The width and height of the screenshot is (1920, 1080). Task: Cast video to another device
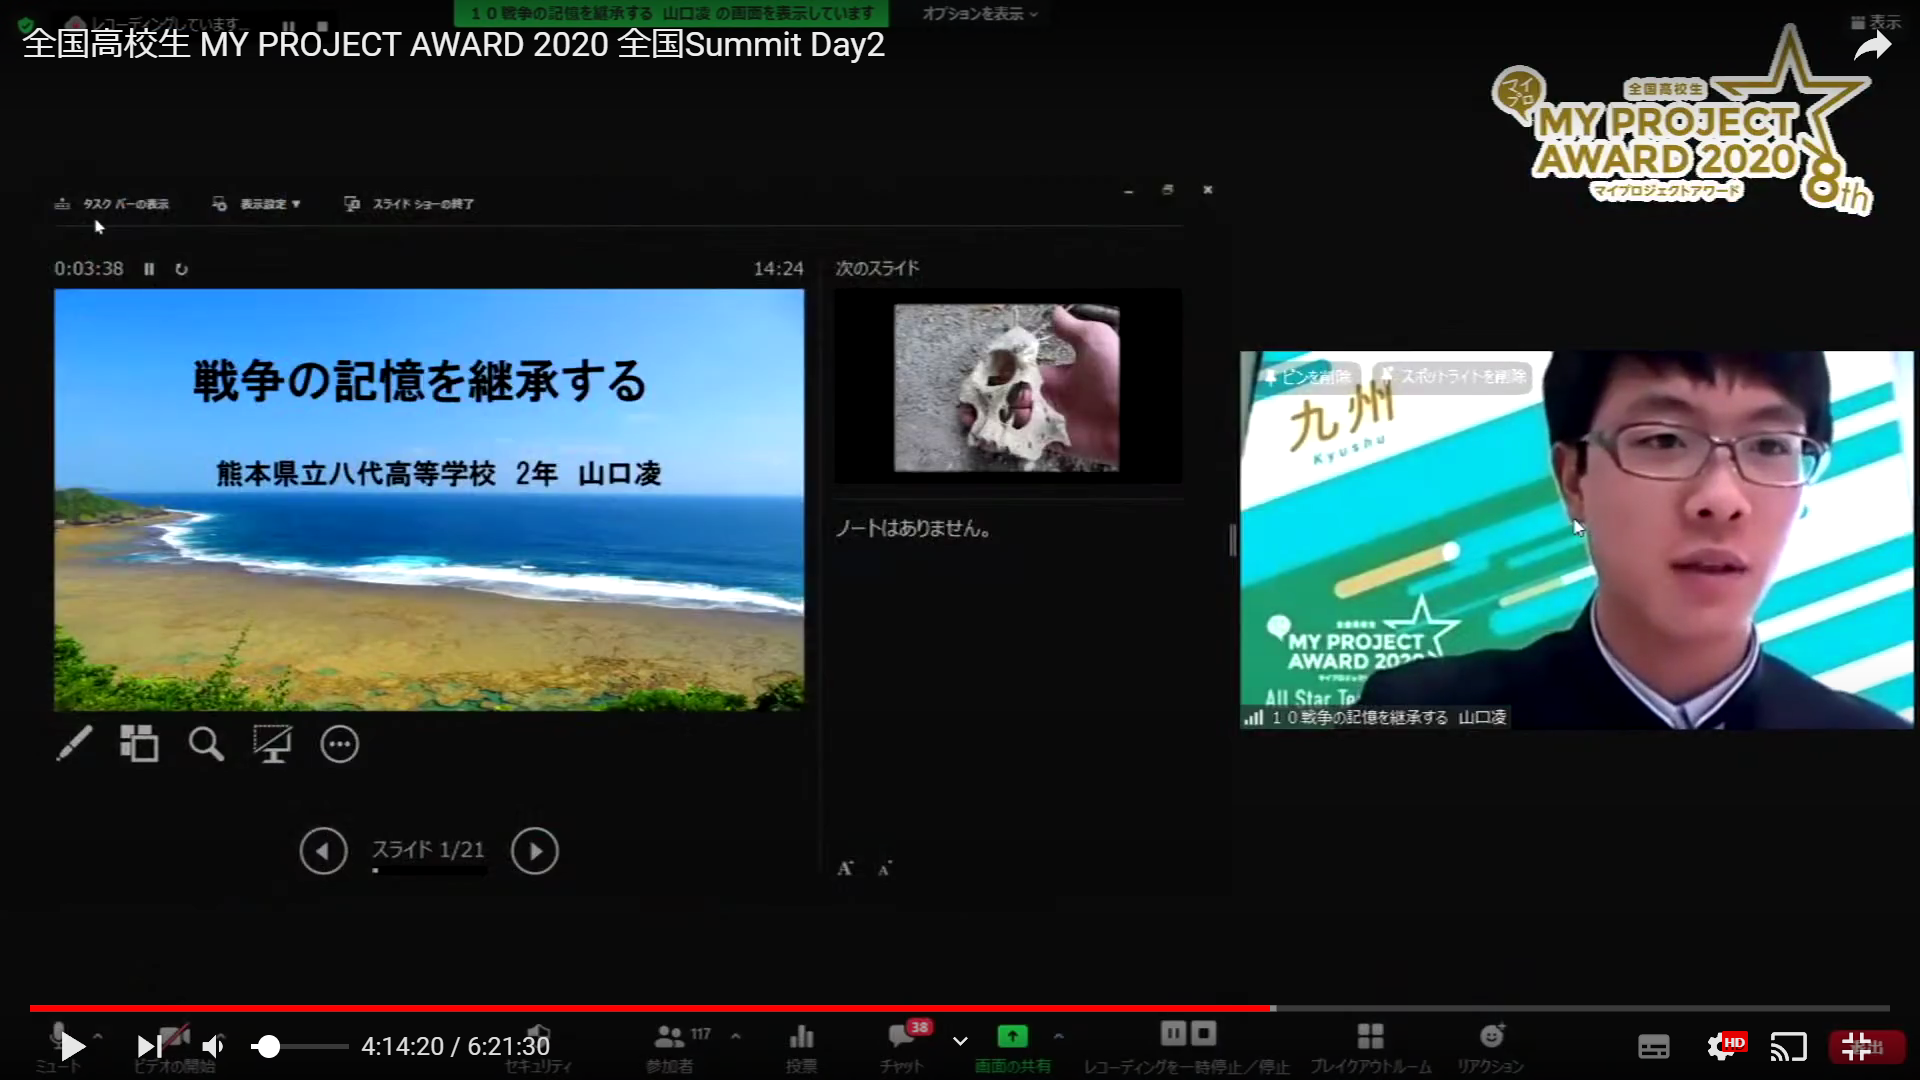(1788, 1047)
